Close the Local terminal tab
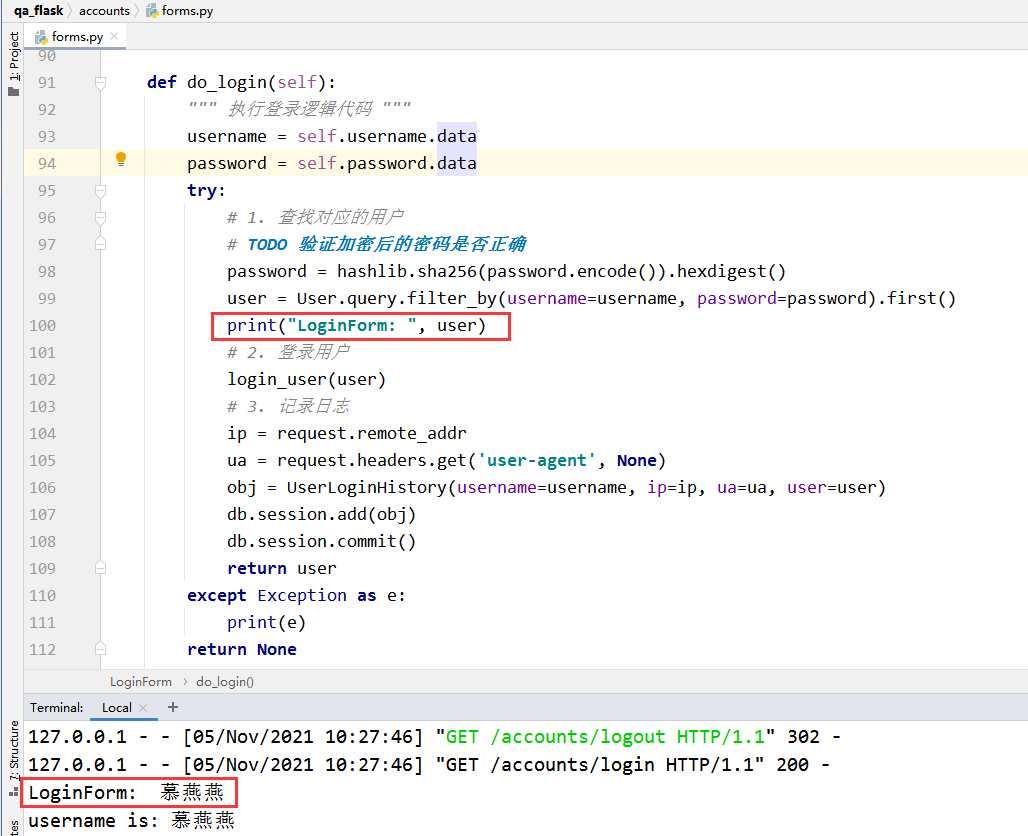 point(143,707)
